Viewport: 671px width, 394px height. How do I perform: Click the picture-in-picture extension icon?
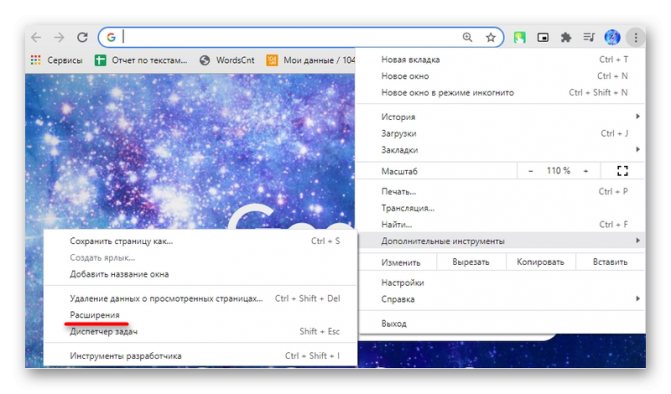[543, 38]
